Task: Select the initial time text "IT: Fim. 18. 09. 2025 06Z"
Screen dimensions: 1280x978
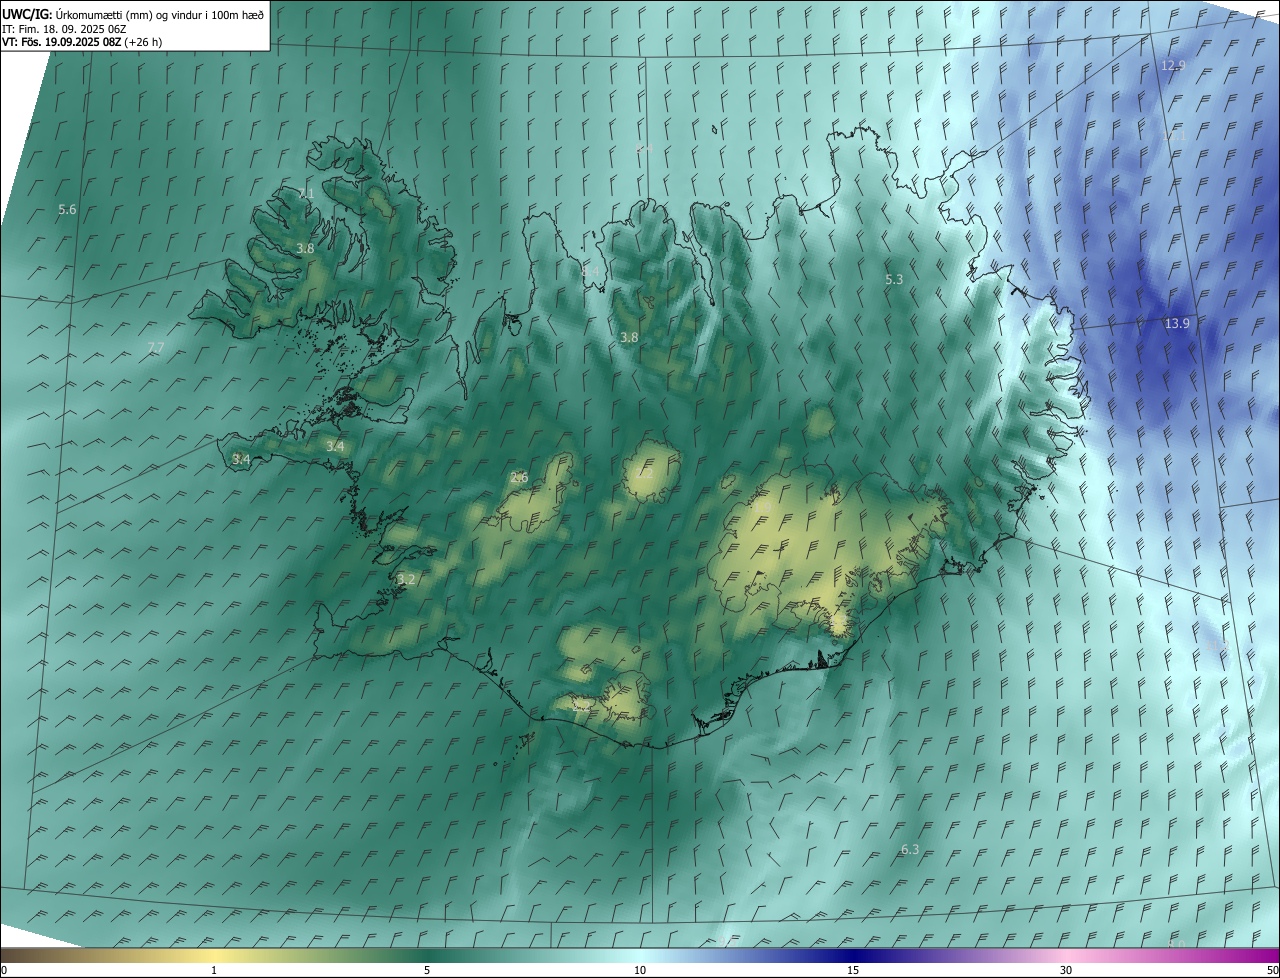Action: point(64,28)
